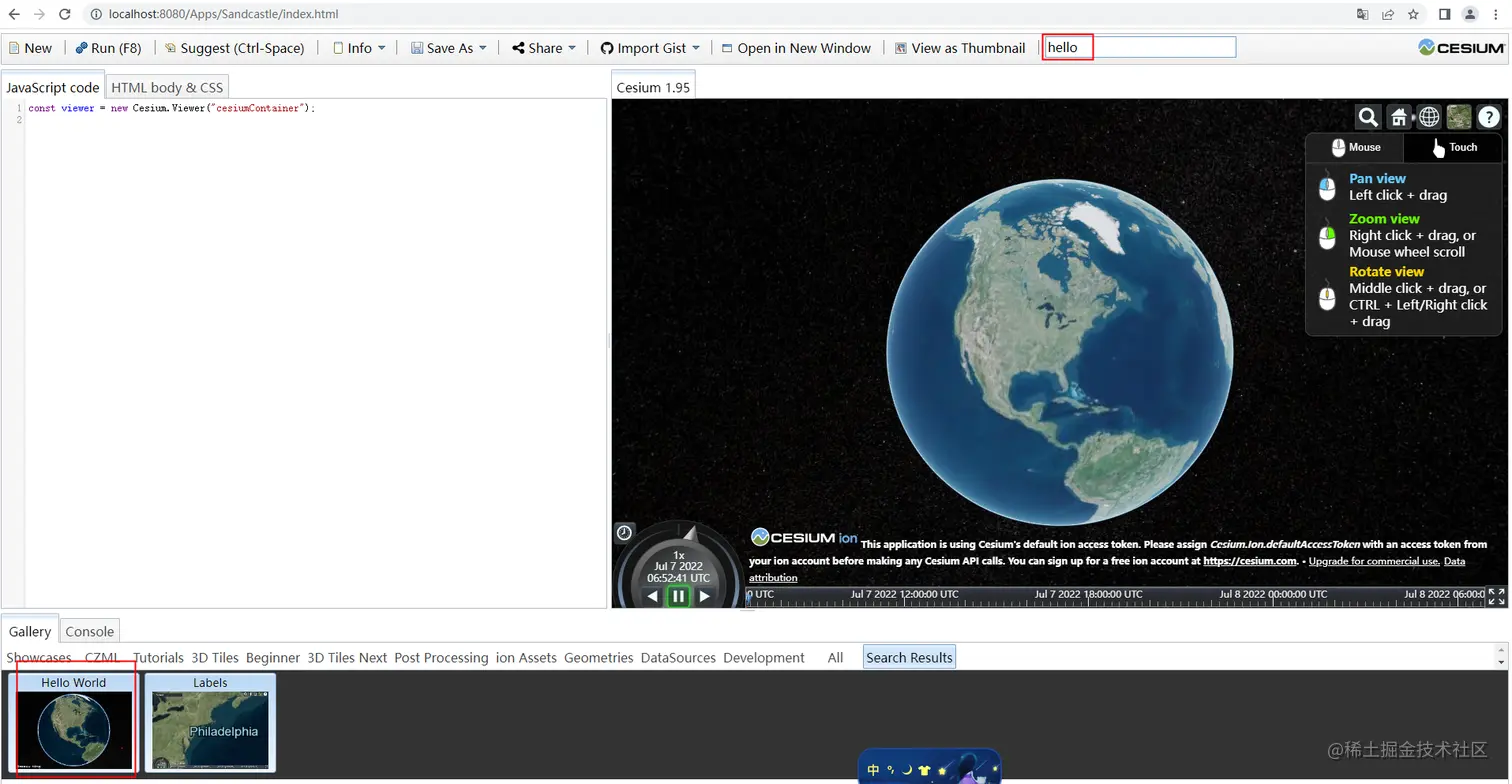1512x784 pixels.
Task: Toggle the browser side panel icon
Action: coord(1444,14)
